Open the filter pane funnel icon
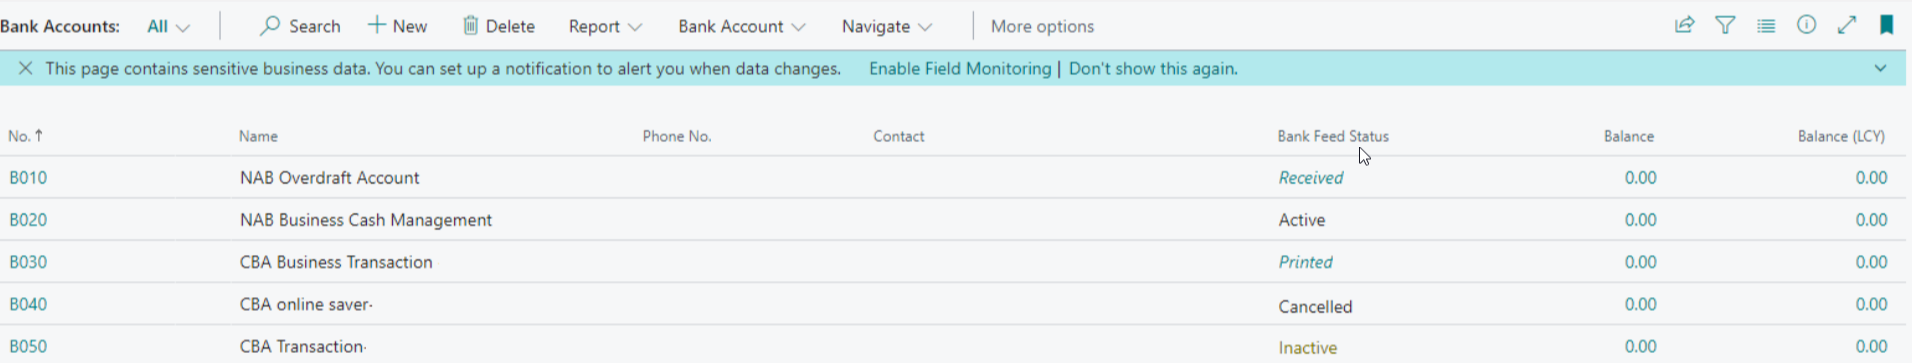Image resolution: width=1912 pixels, height=363 pixels. pyautogui.click(x=1726, y=25)
